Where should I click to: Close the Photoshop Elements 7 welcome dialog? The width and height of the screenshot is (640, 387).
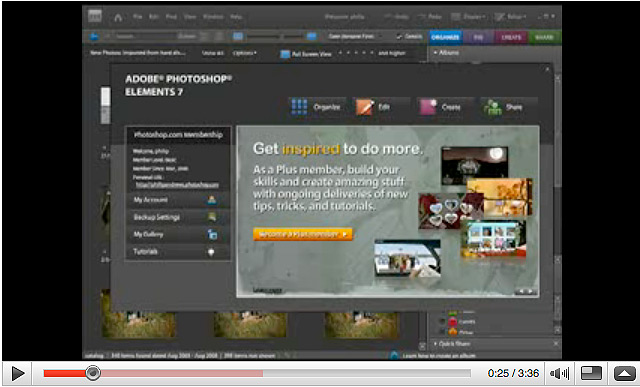coord(547,70)
